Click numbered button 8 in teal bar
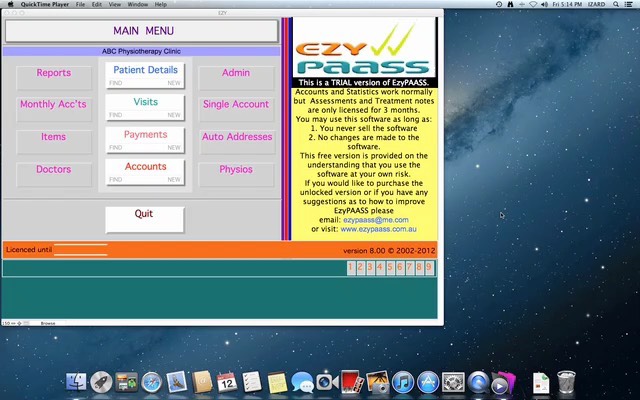The height and width of the screenshot is (400, 640). click(x=419, y=268)
